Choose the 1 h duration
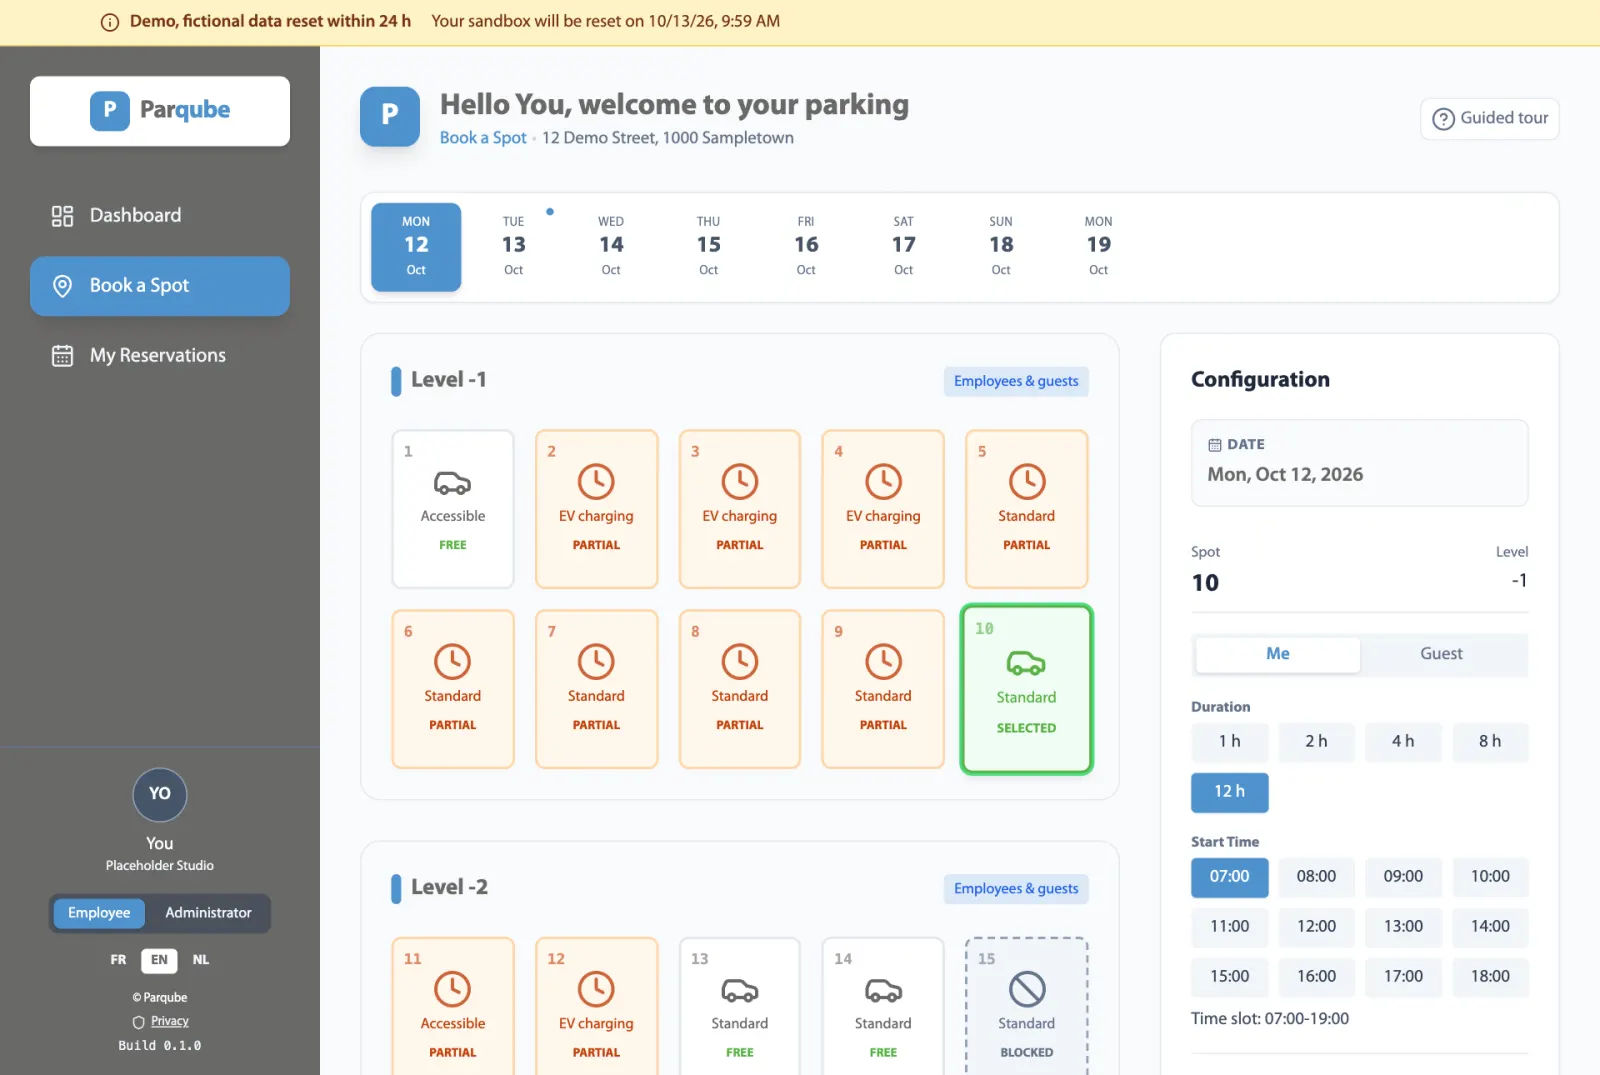 point(1230,742)
